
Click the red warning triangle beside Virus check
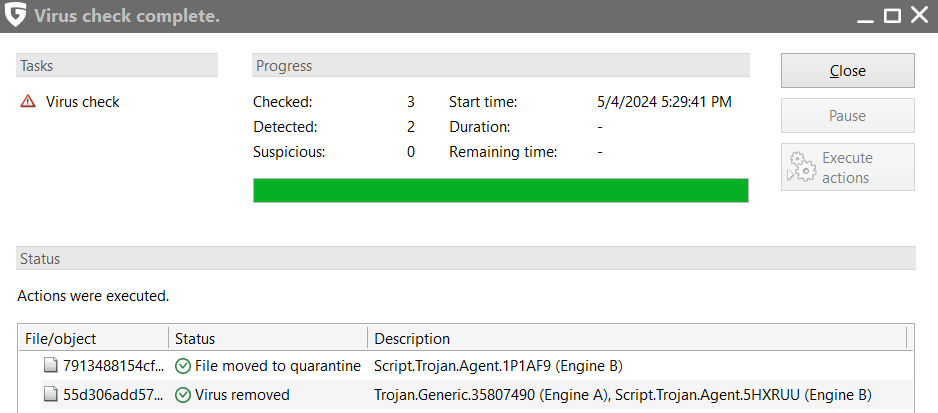pyautogui.click(x=28, y=102)
